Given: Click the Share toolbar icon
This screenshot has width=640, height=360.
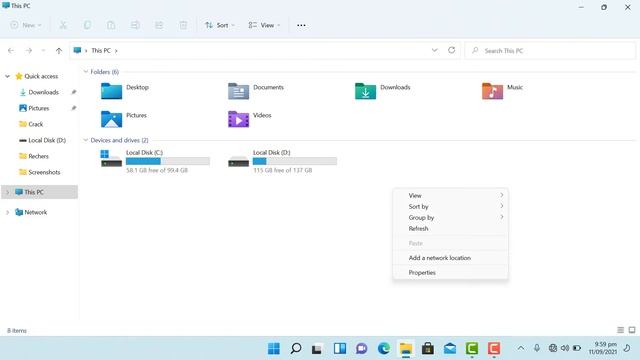Looking at the screenshot, I should coord(159,25).
